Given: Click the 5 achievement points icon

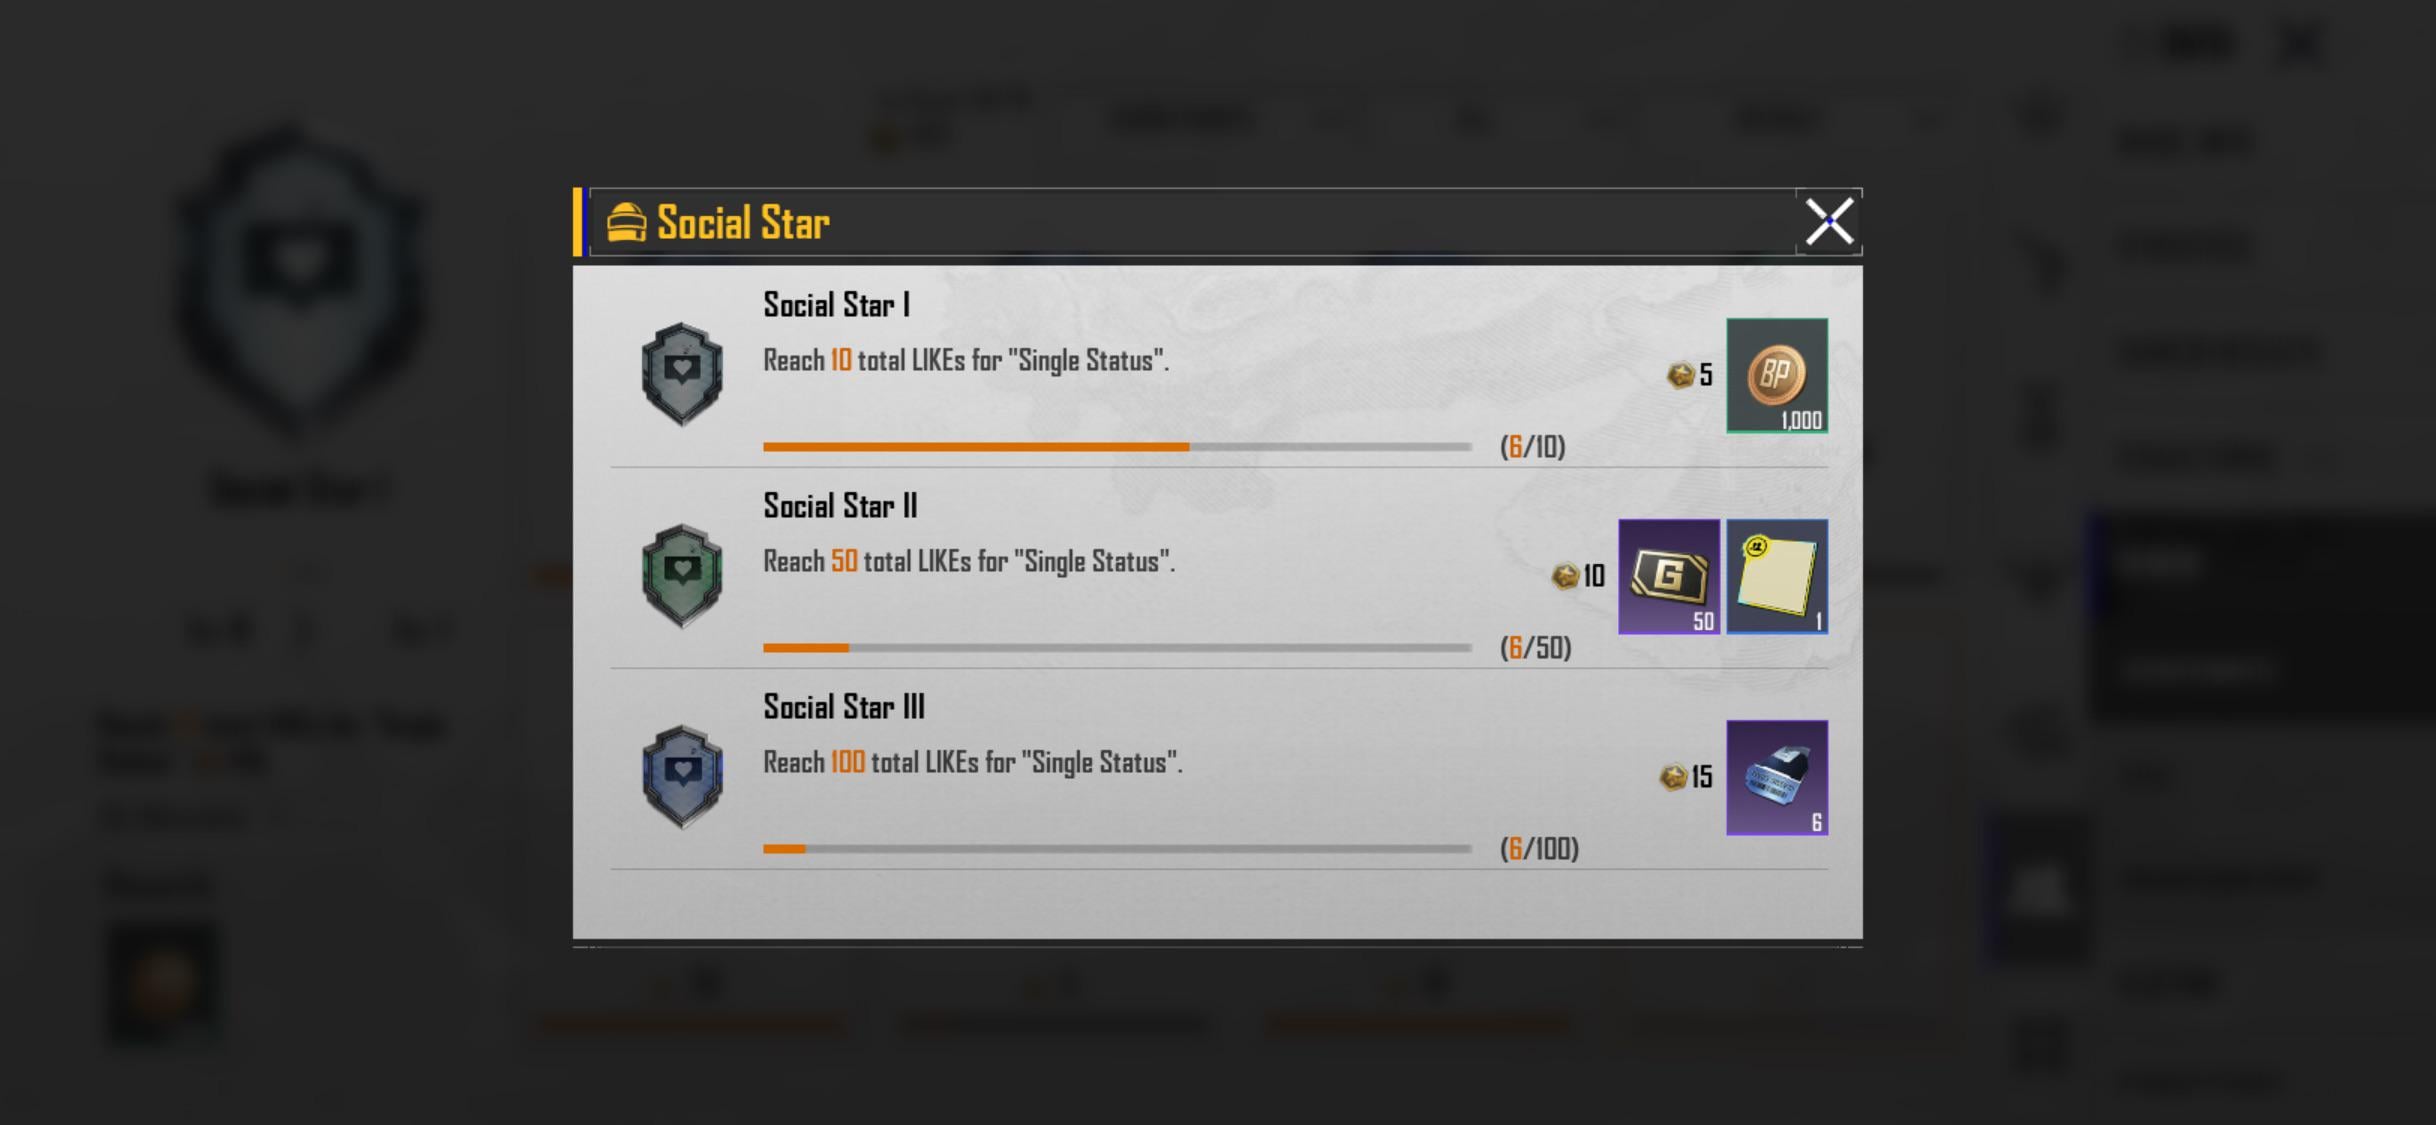Looking at the screenshot, I should click(x=1681, y=375).
